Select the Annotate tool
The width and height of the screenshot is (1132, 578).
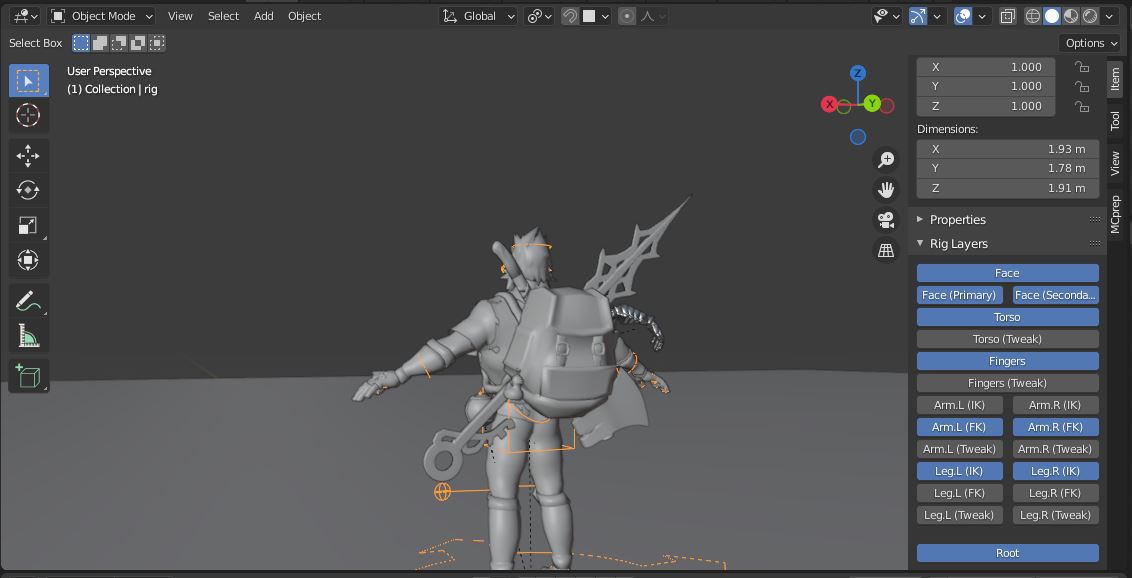(28, 300)
